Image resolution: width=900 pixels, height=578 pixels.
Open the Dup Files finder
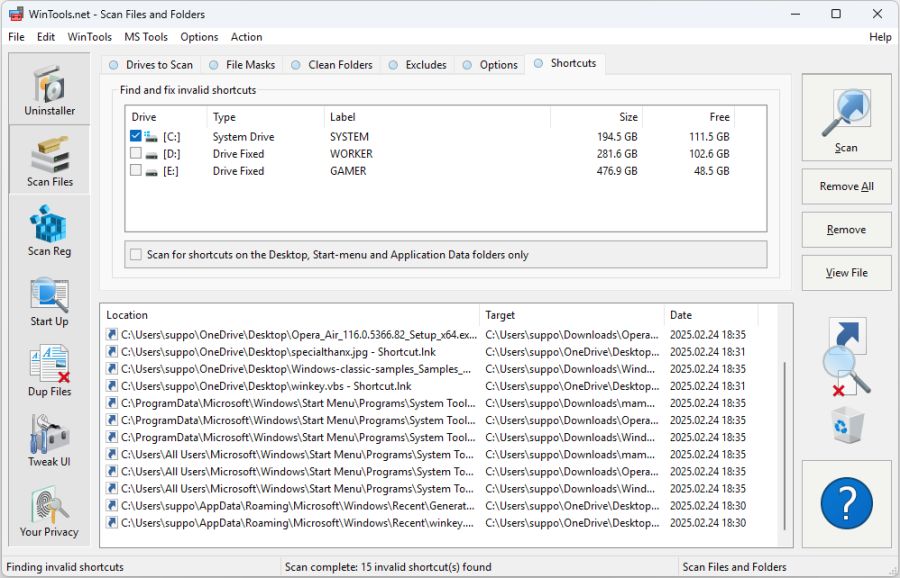pyautogui.click(x=48, y=370)
